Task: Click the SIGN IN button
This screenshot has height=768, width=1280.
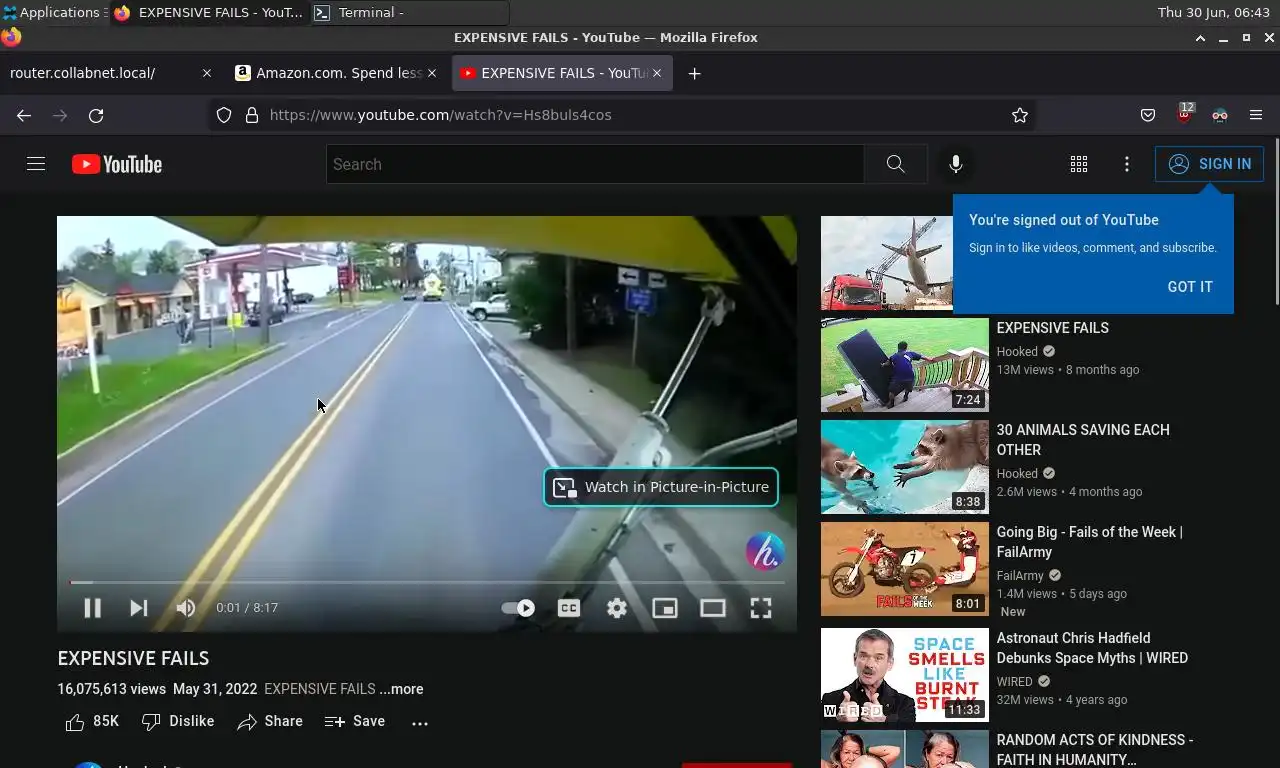Action: 1209,164
